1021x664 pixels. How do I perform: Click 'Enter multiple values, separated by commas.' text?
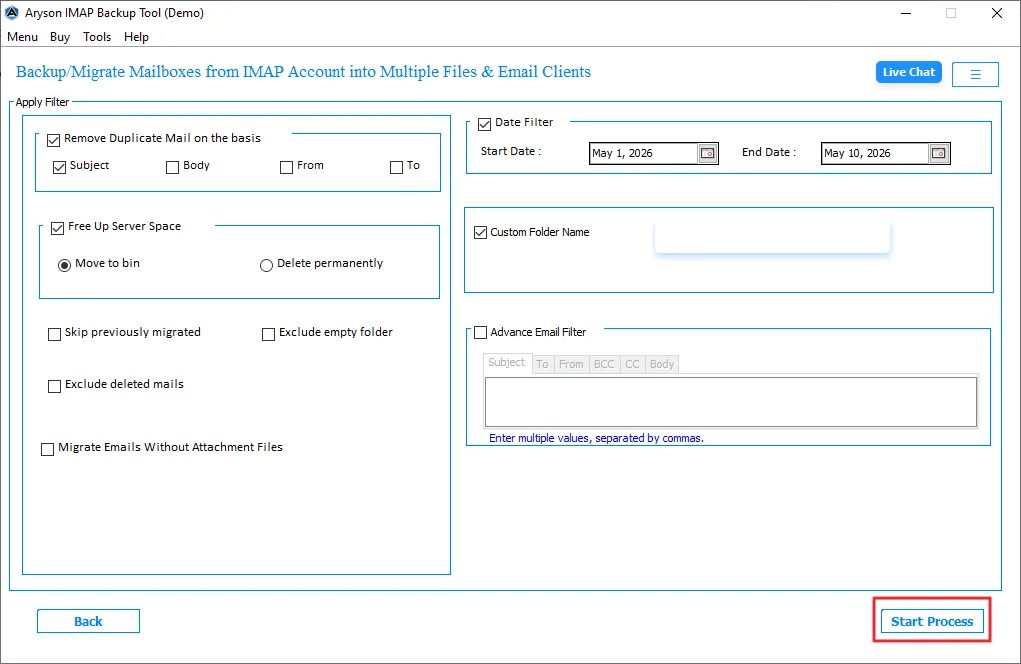tap(596, 438)
